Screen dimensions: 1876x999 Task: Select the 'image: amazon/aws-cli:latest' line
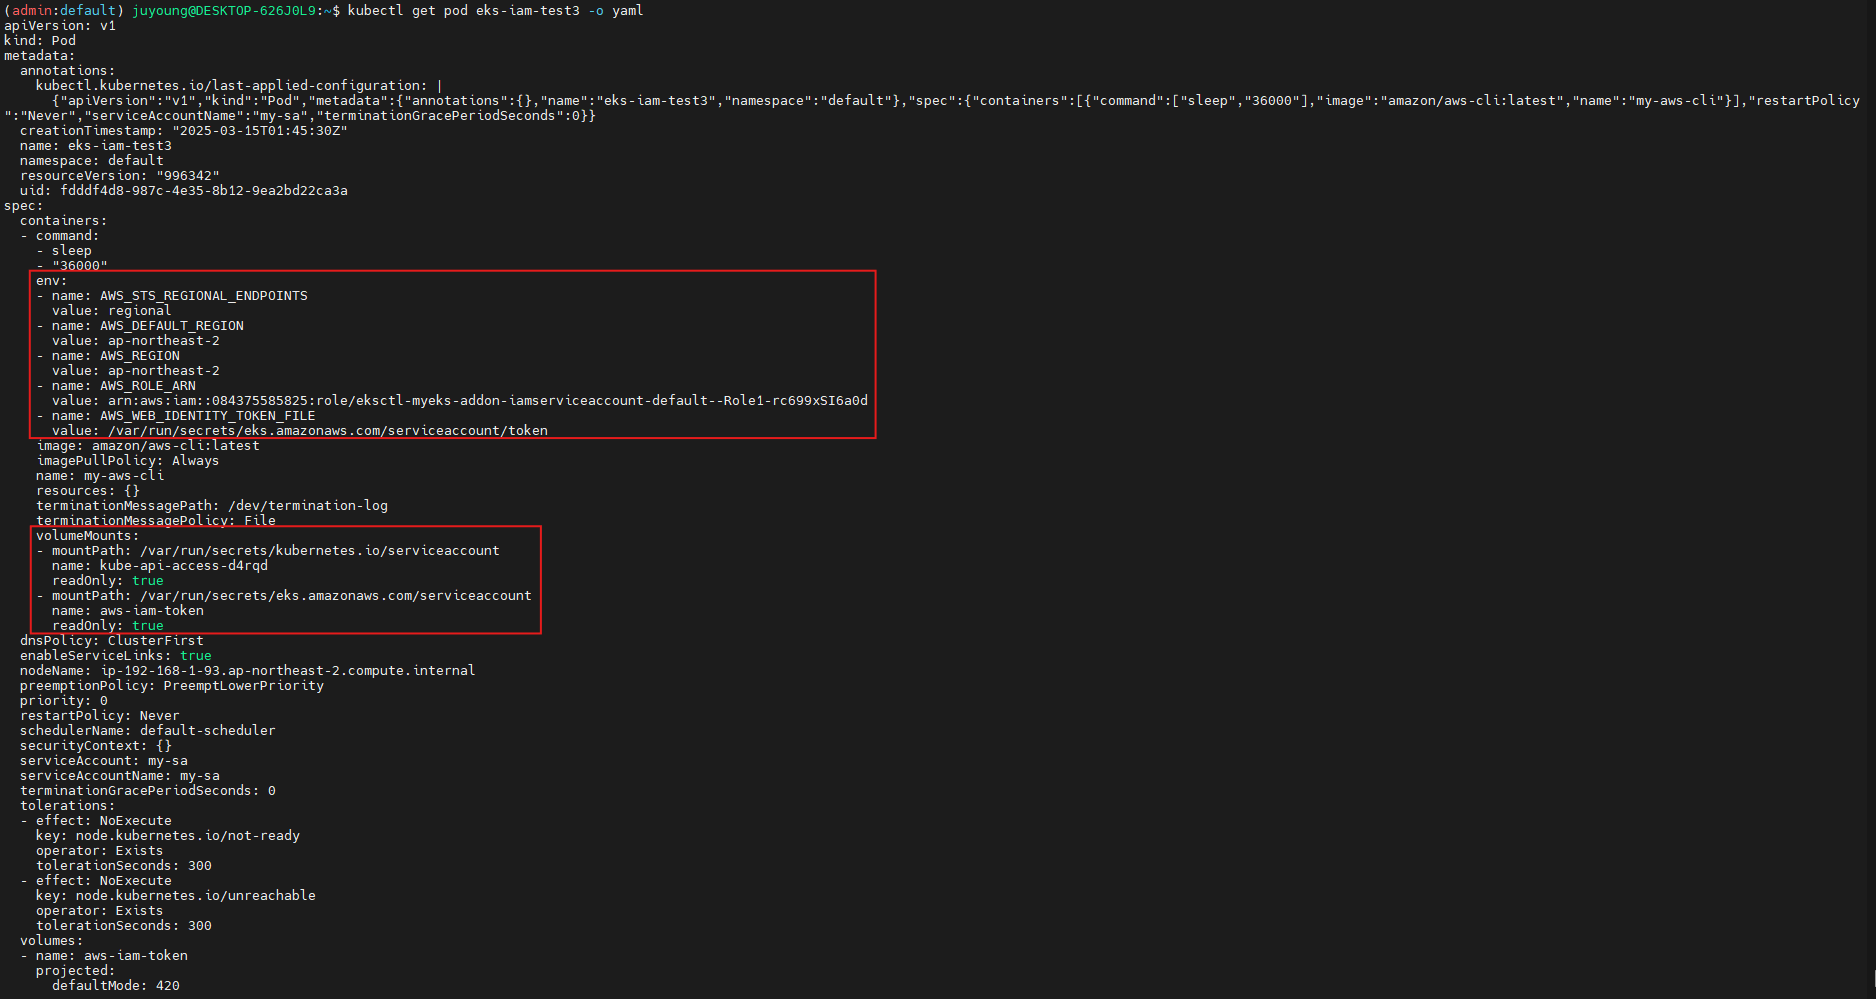coord(148,446)
